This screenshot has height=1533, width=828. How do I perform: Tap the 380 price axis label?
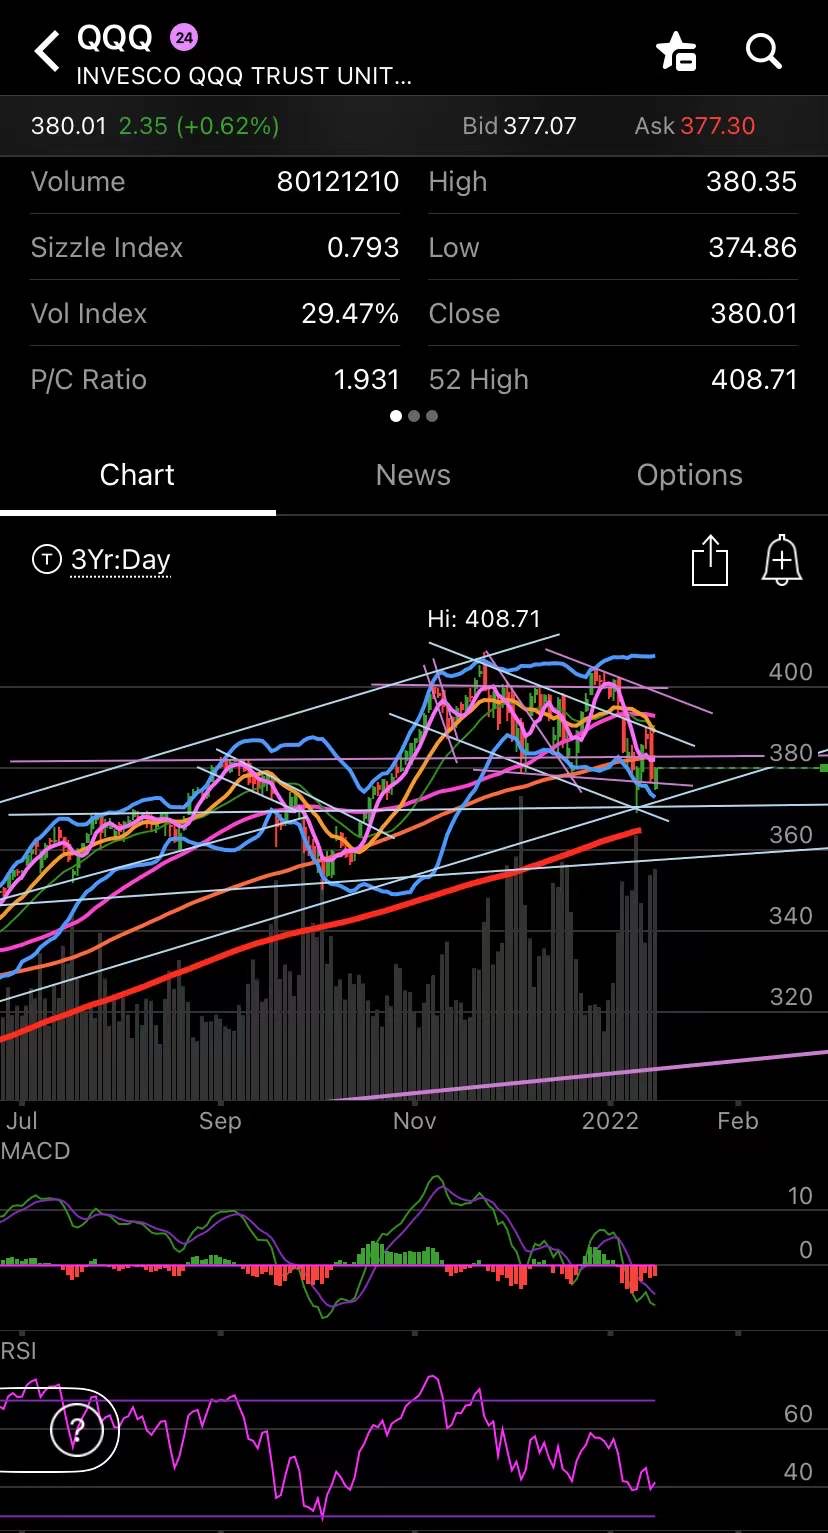coord(790,753)
